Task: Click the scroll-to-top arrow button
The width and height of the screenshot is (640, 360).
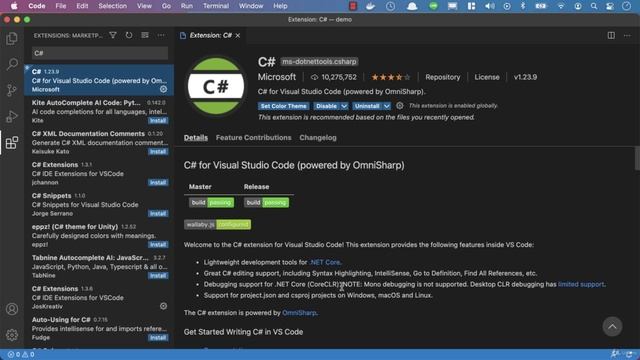Action: coord(612,326)
